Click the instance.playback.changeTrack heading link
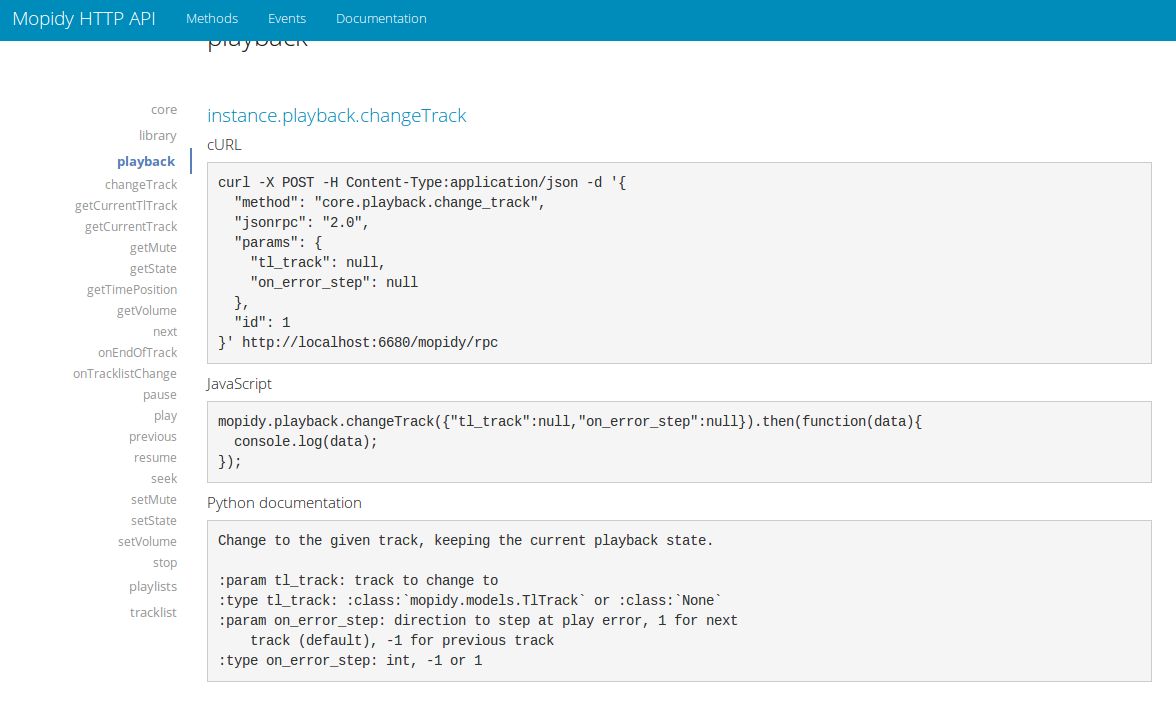This screenshot has height=713, width=1176. pyautogui.click(x=337, y=116)
